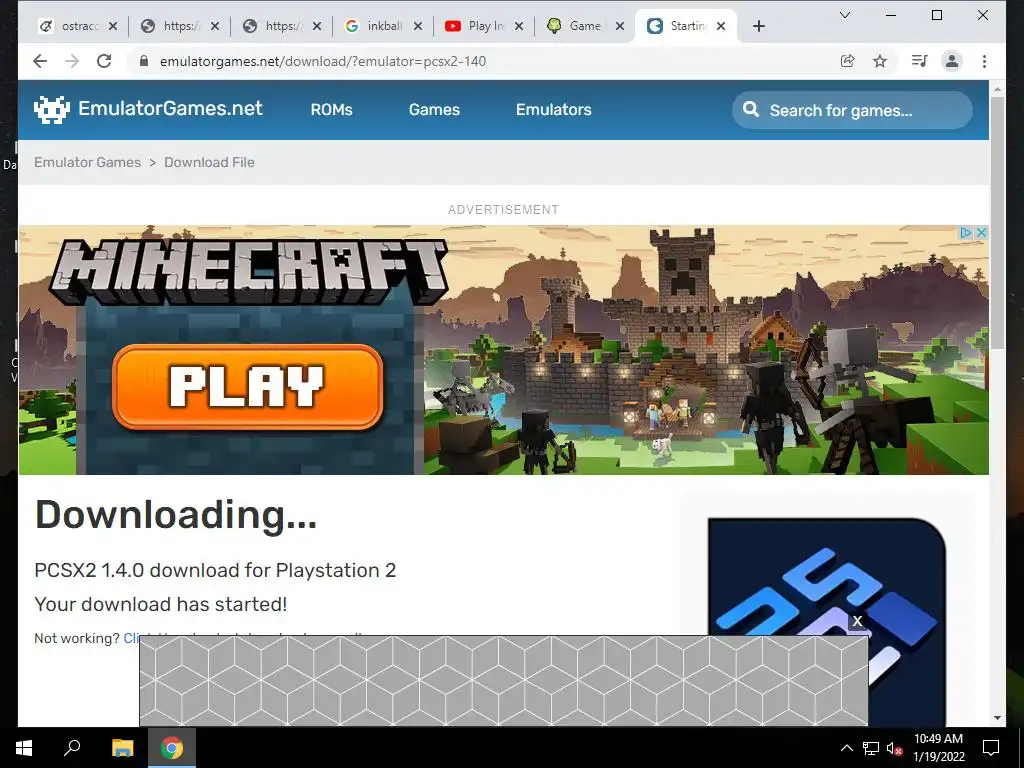Open the notification center icon
The height and width of the screenshot is (768, 1024).
click(x=991, y=748)
